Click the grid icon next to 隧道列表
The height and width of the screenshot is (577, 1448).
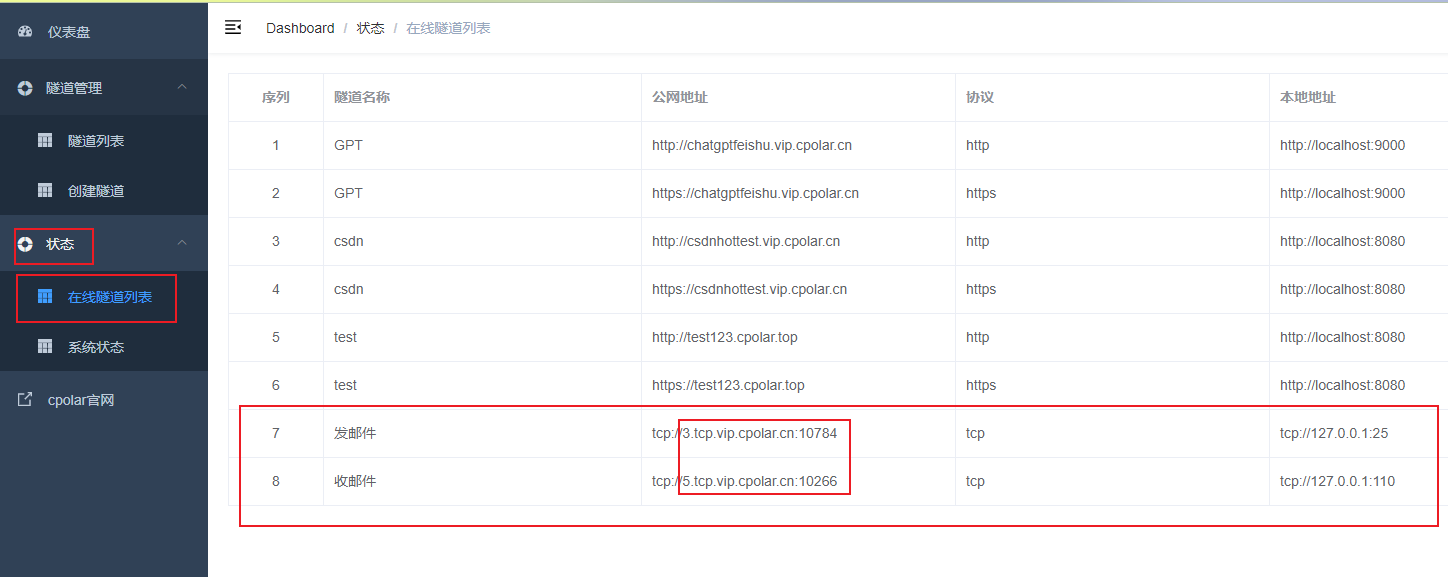(x=45, y=141)
